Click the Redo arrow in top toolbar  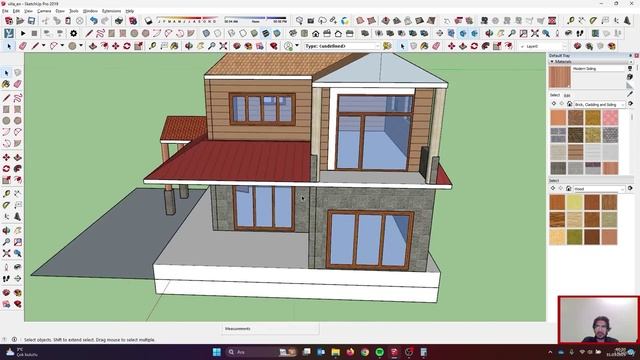pos(105,20)
